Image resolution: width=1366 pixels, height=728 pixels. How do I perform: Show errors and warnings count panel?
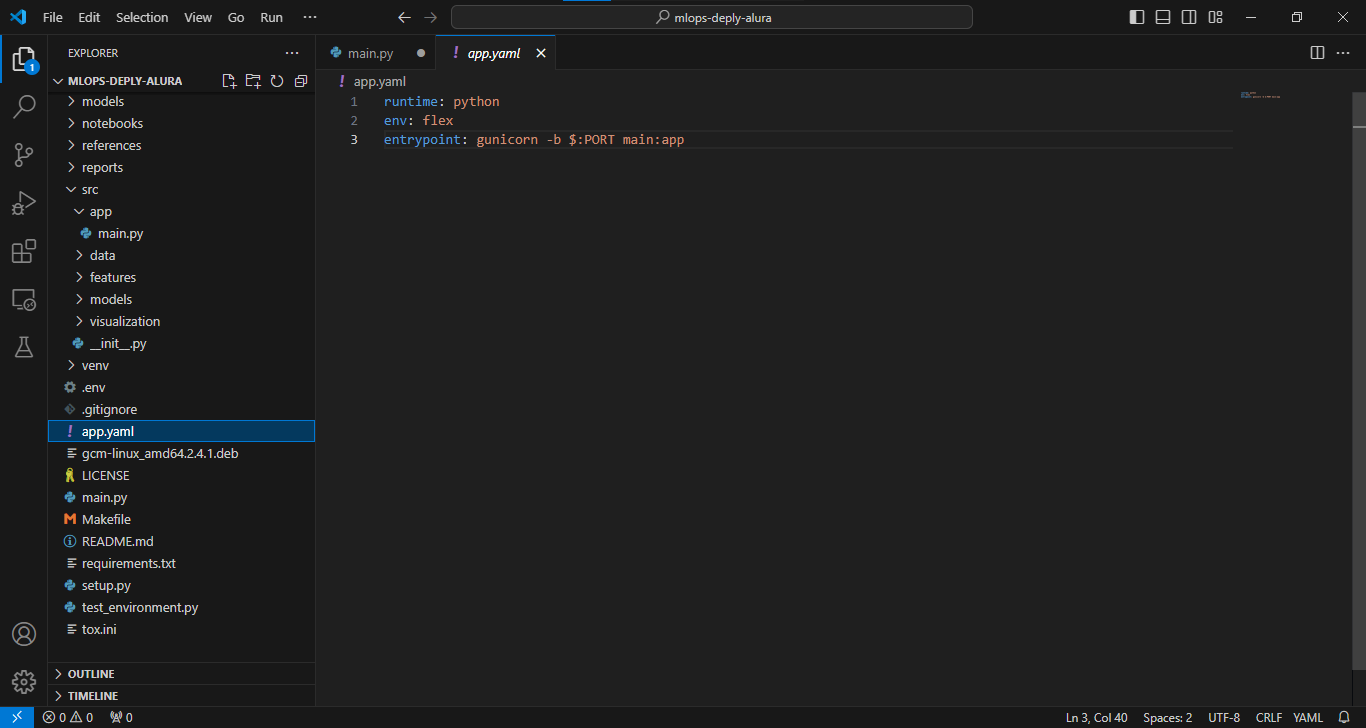coord(68,717)
